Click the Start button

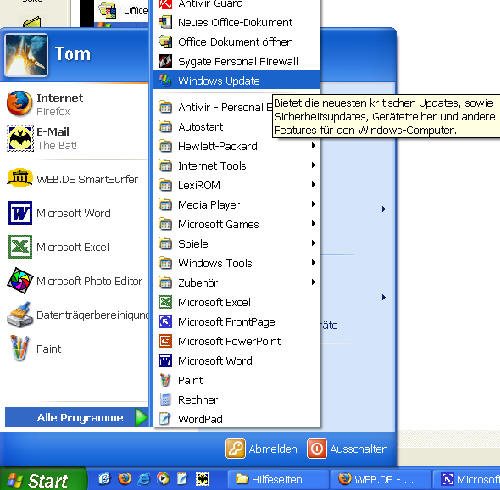pyautogui.click(x=43, y=479)
